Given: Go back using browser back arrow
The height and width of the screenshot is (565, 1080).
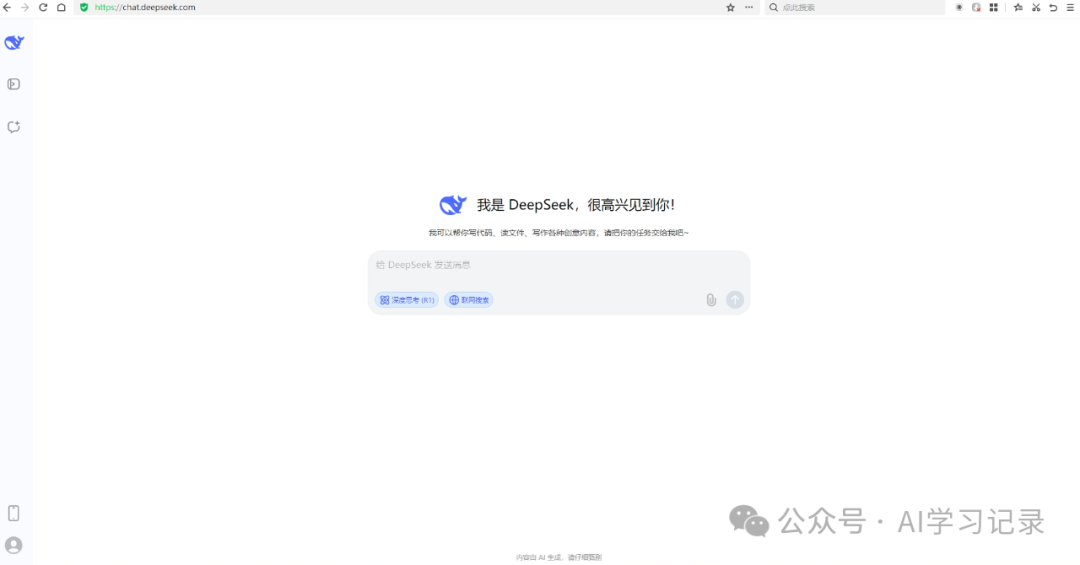Looking at the screenshot, I should [7, 8].
